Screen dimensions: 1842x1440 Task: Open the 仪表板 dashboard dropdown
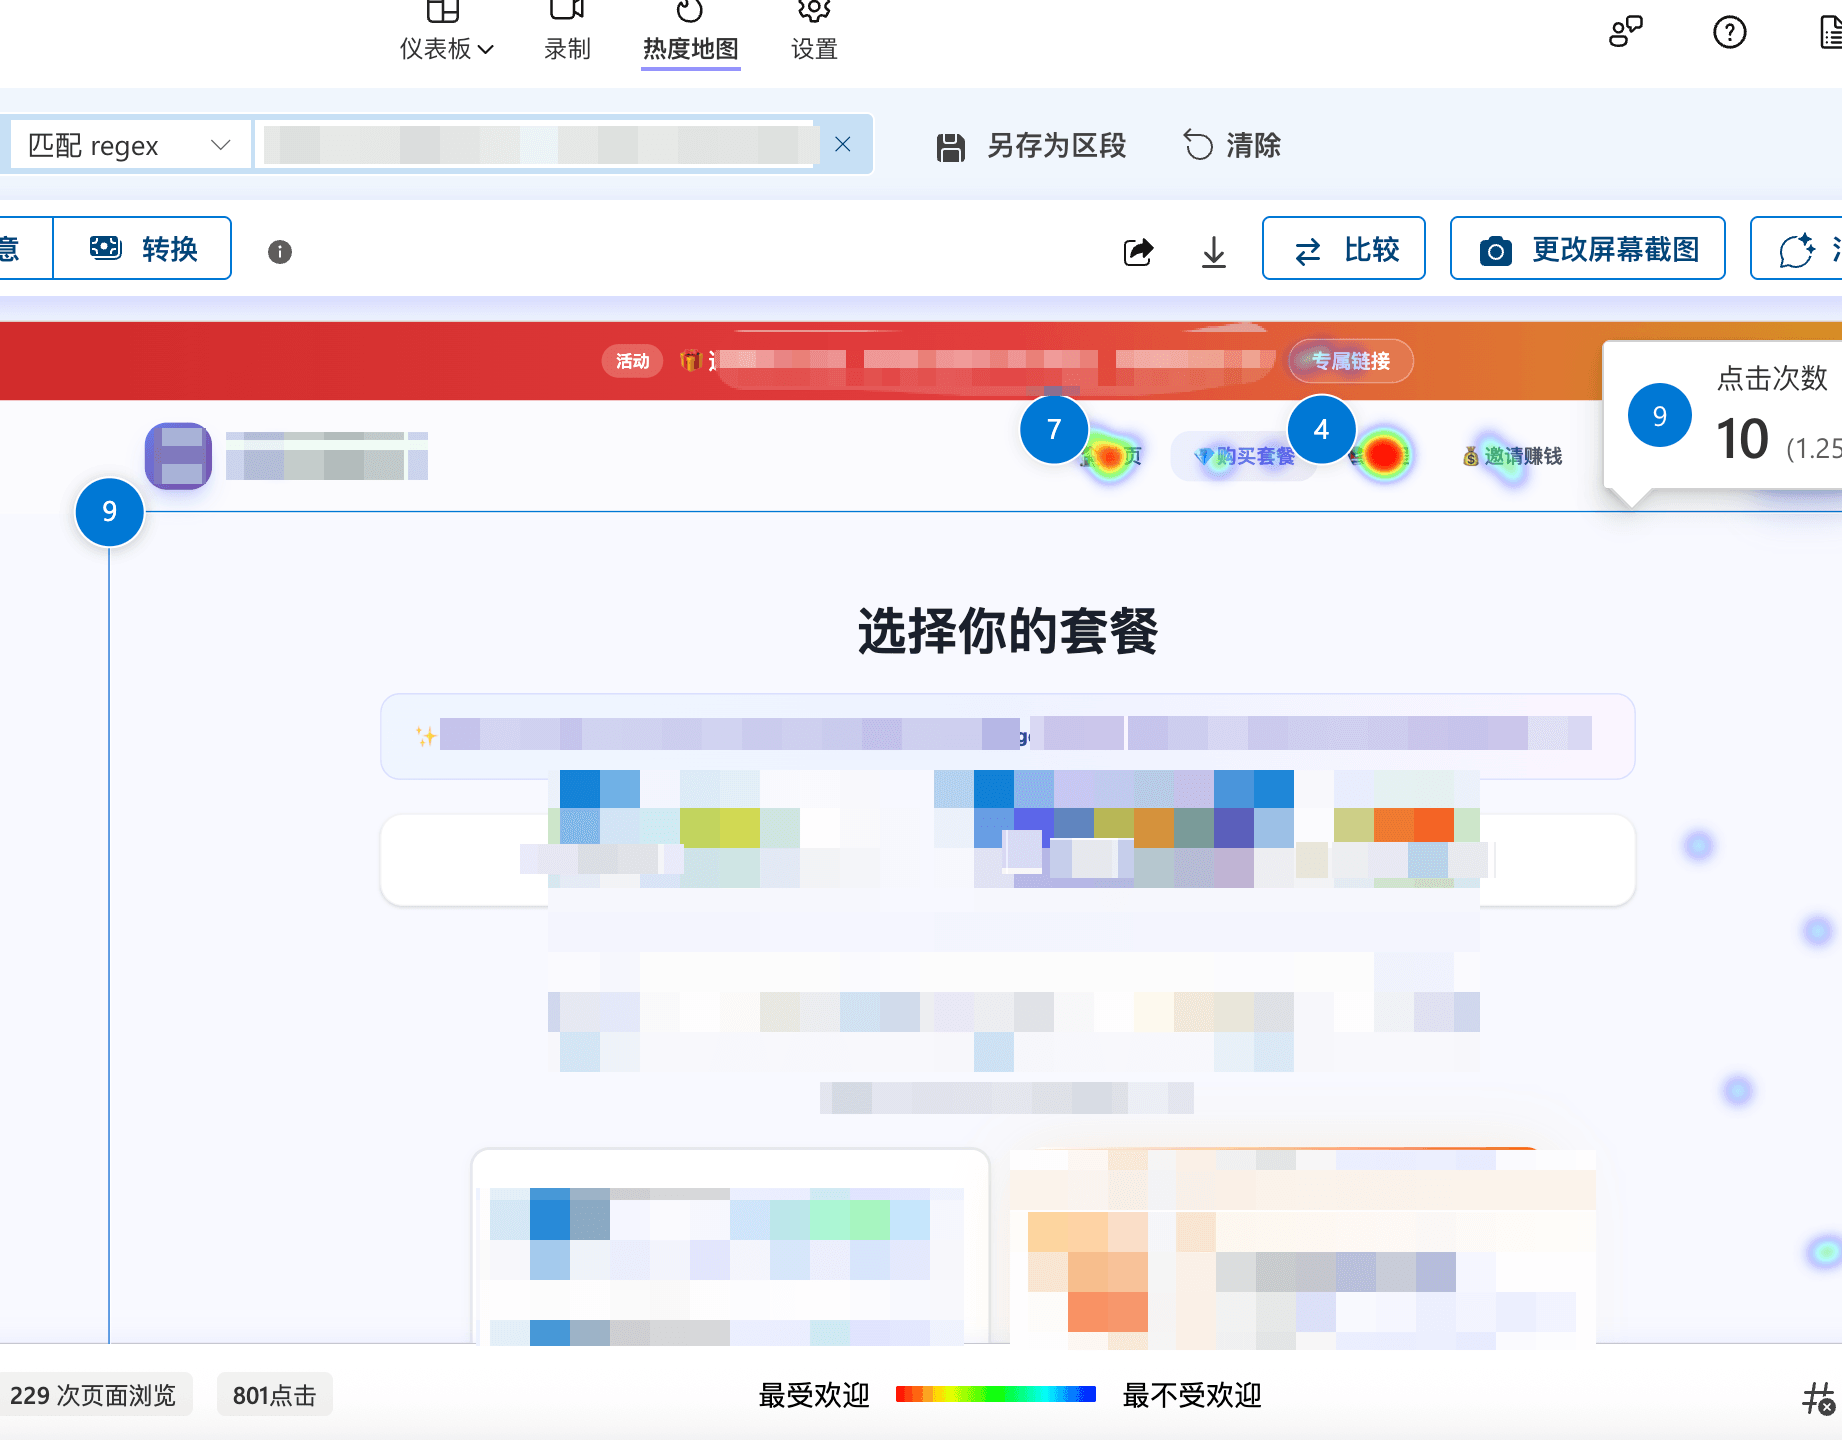[x=446, y=33]
